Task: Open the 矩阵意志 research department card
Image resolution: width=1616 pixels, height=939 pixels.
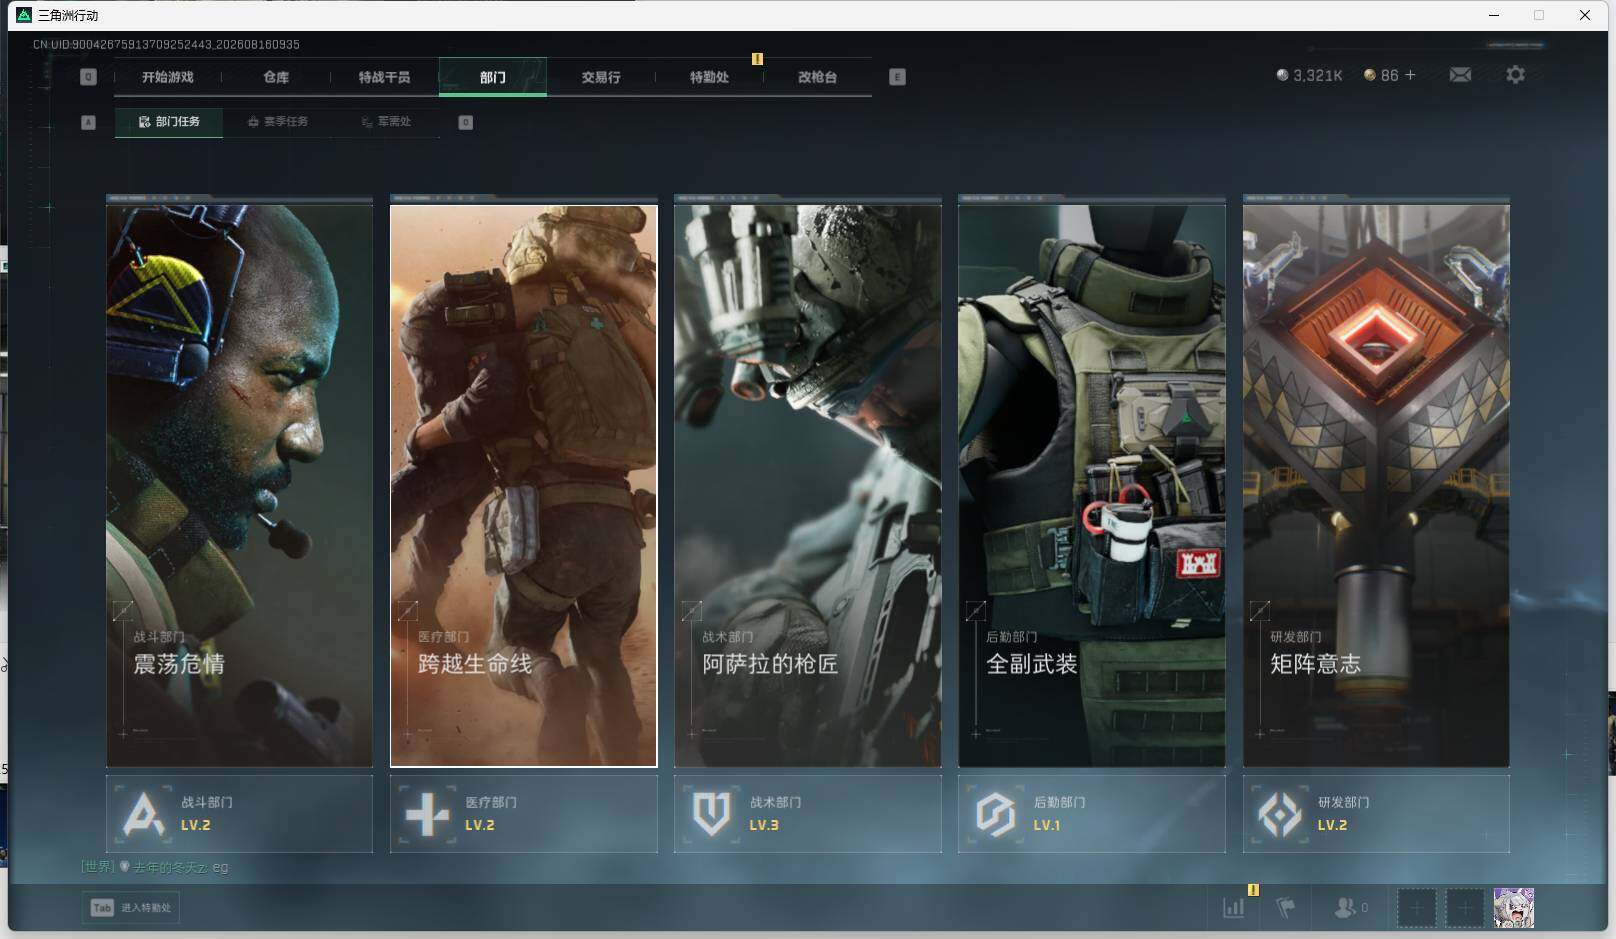Action: [1376, 485]
